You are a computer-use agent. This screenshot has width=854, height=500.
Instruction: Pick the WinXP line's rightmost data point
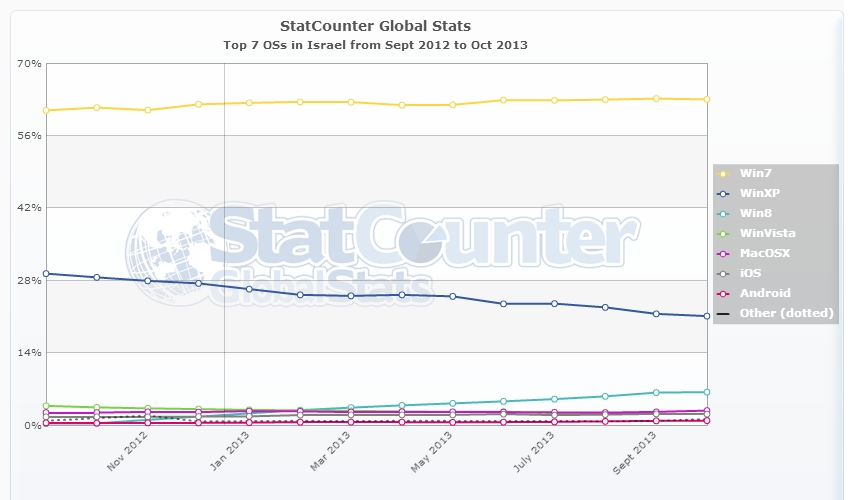pos(706,316)
